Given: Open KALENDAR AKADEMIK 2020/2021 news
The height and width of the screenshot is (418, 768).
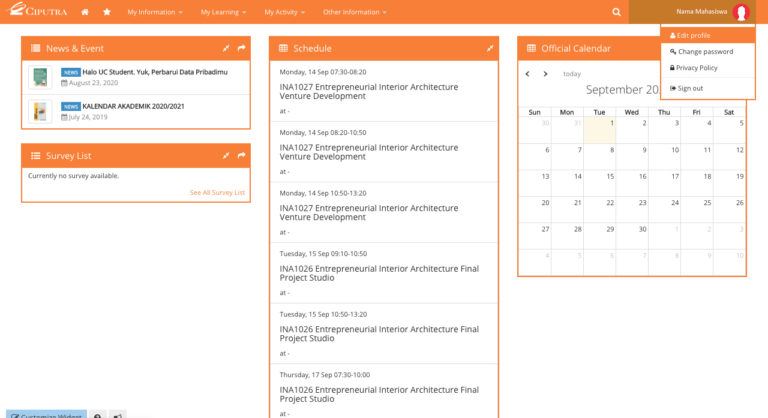Looking at the screenshot, I should (133, 106).
